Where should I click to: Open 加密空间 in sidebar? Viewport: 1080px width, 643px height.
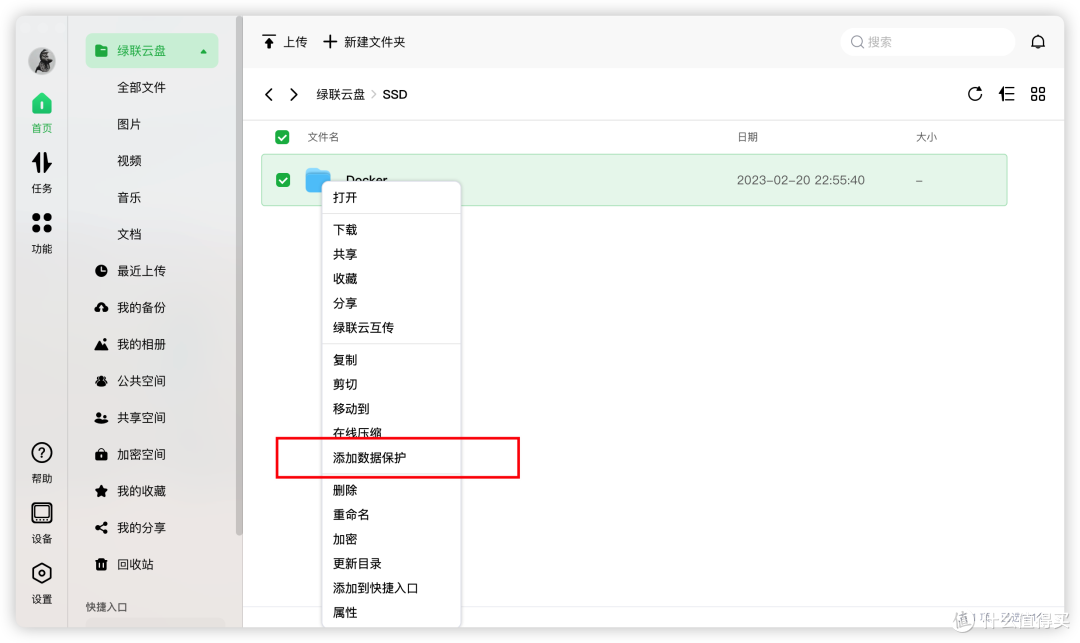130,454
